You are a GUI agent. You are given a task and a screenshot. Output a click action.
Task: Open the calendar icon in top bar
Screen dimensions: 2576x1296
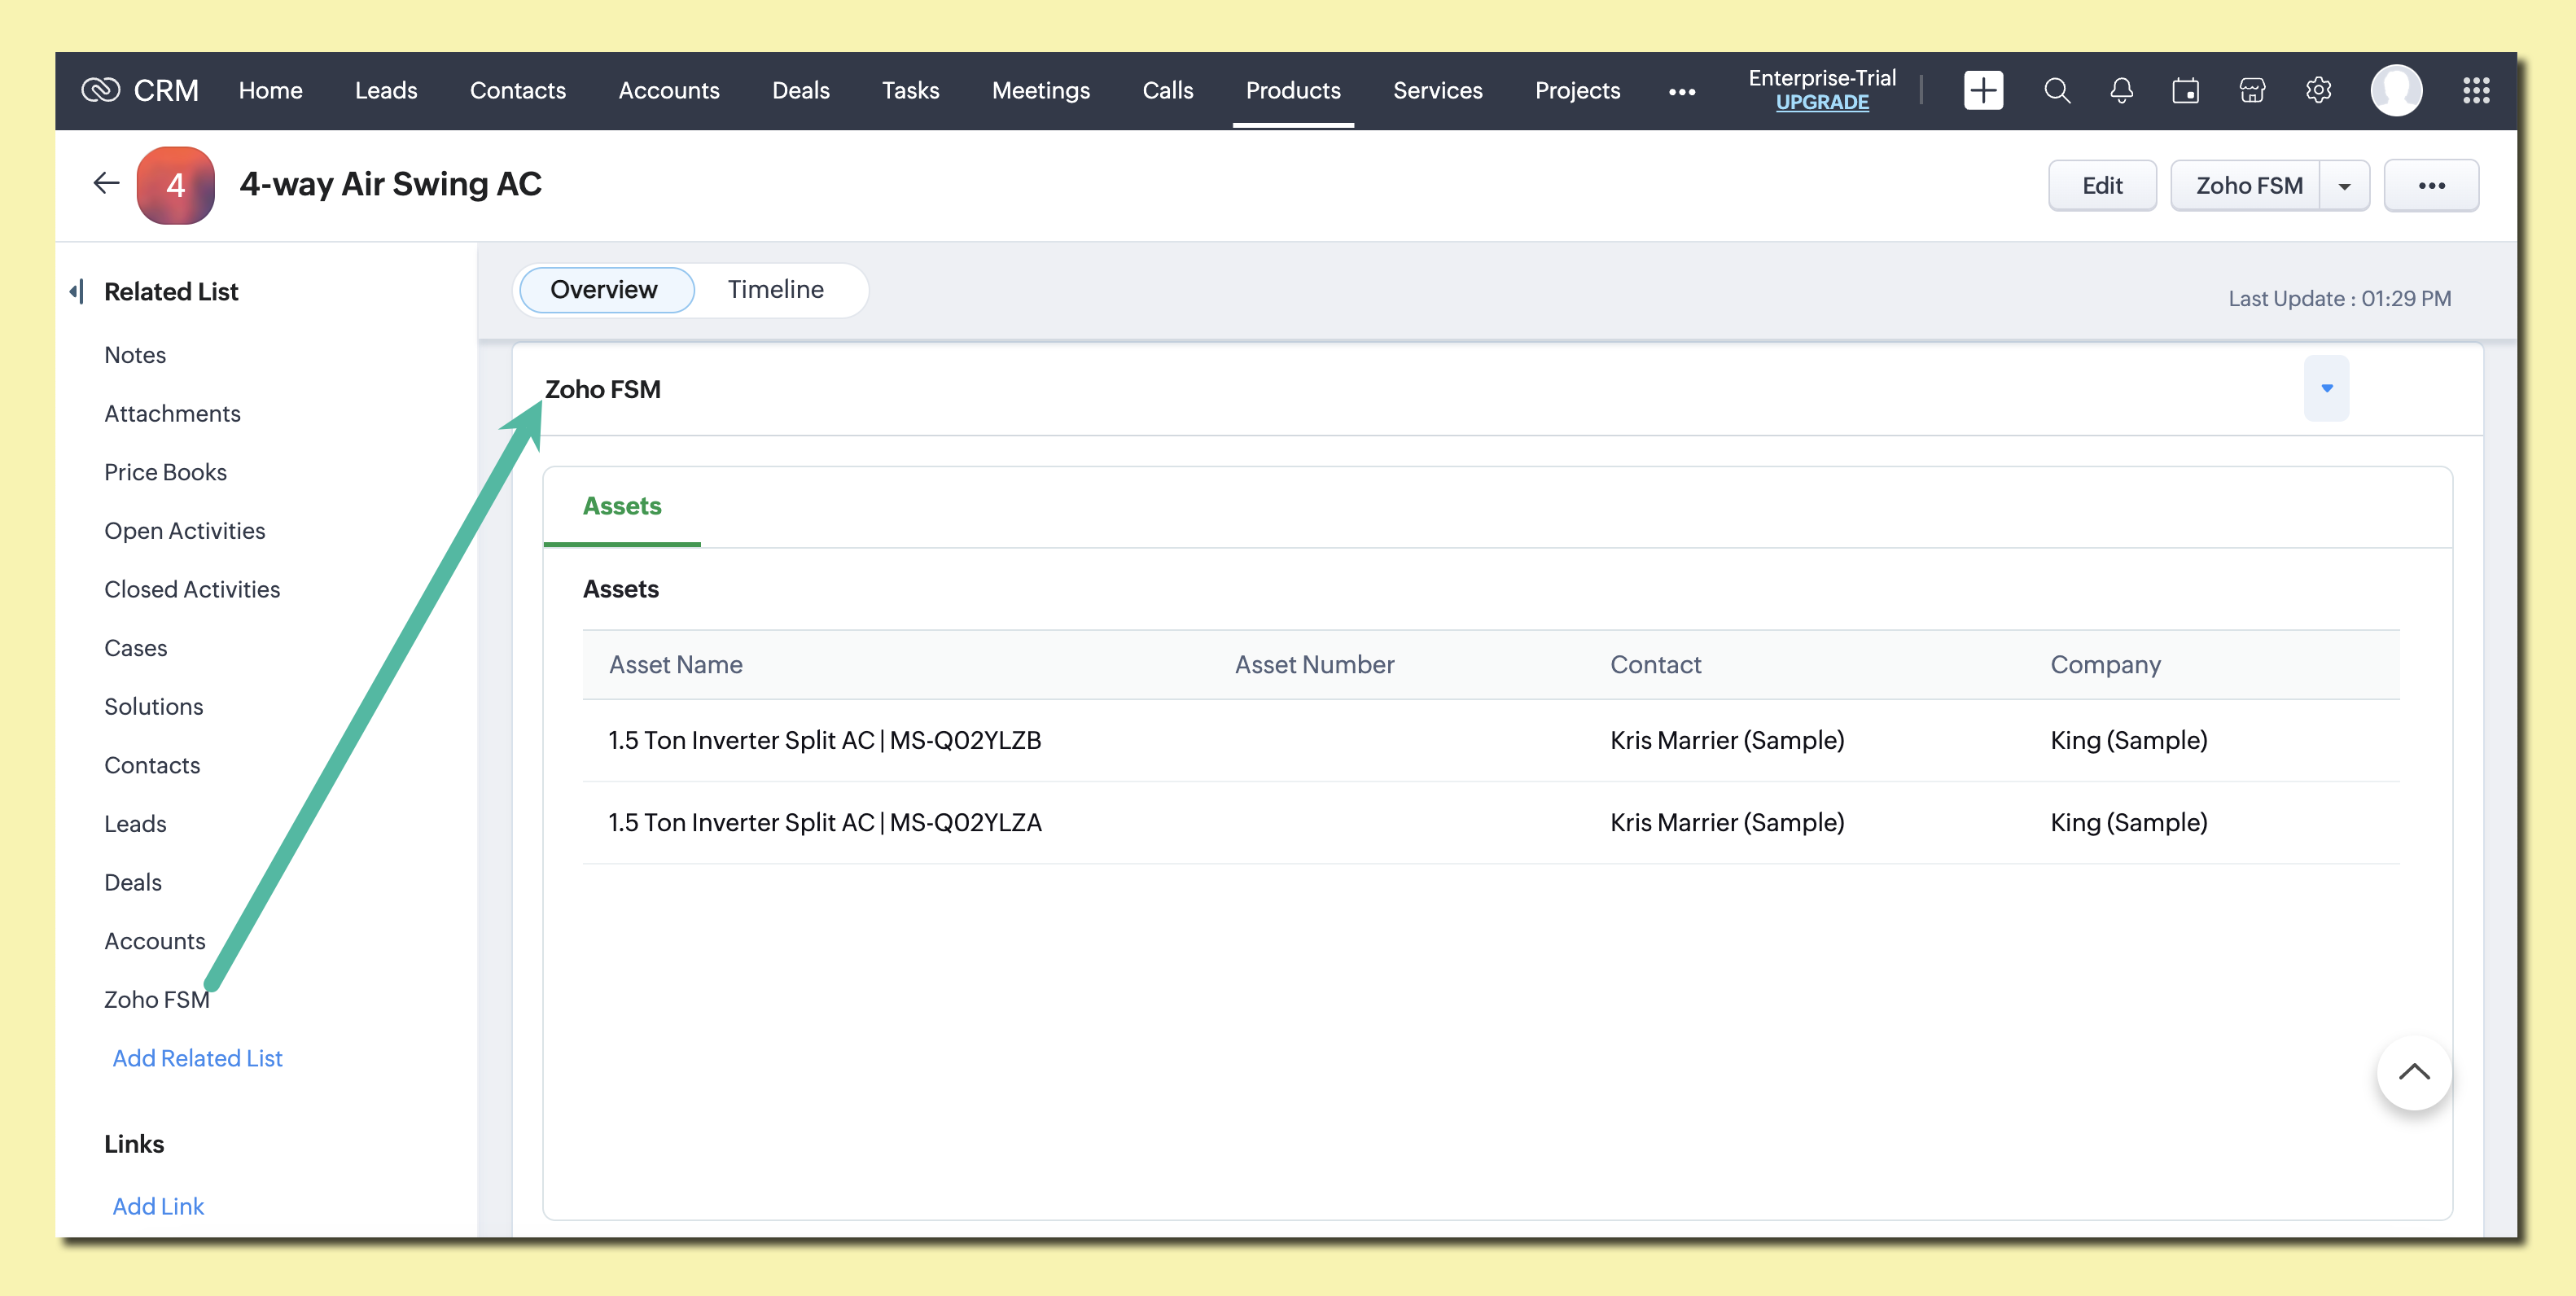(x=2185, y=91)
